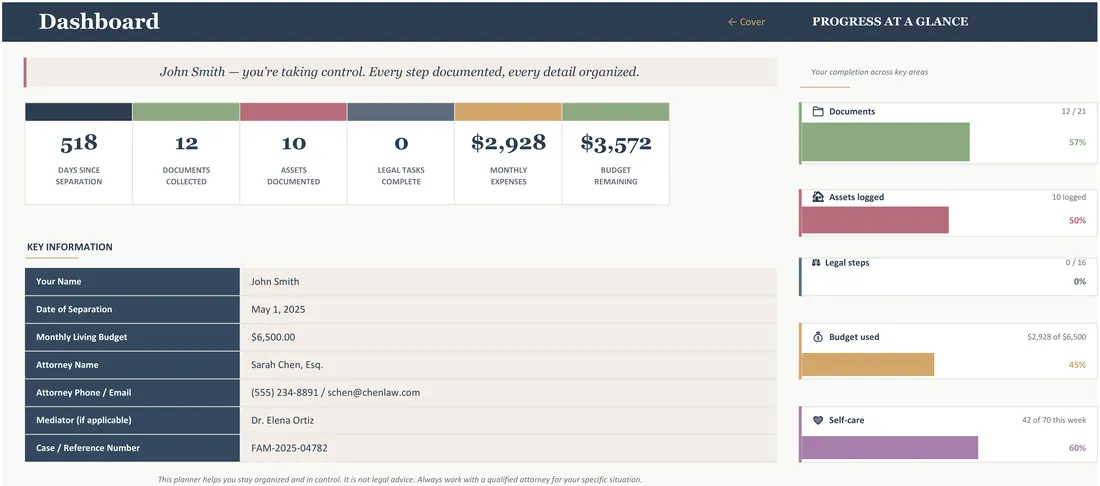Click the KEY INFORMATION section heading
The height and width of the screenshot is (486, 1100).
click(x=69, y=247)
